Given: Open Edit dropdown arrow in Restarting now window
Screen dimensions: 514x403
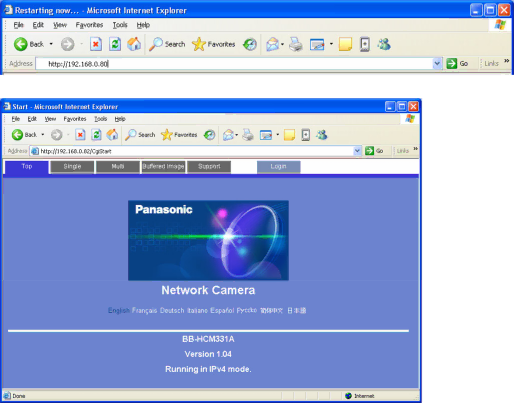Looking at the screenshot, I should 331,44.
